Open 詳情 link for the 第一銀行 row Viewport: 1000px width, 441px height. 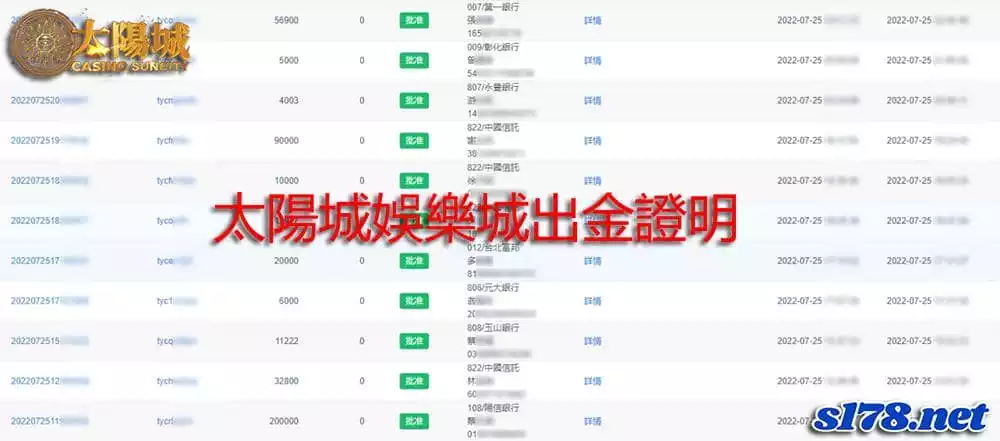tap(592, 20)
